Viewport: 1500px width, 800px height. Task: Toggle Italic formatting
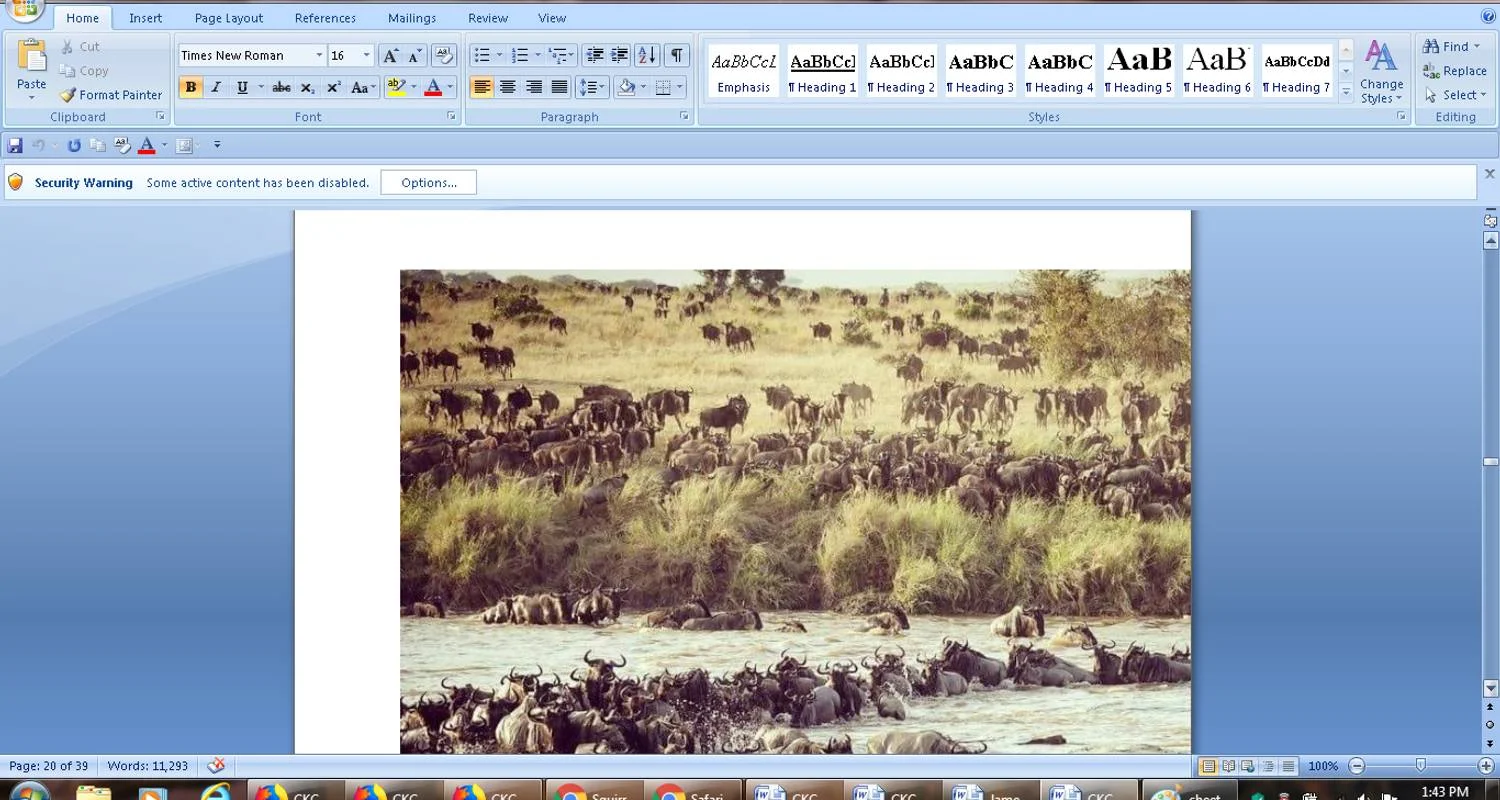pos(216,88)
